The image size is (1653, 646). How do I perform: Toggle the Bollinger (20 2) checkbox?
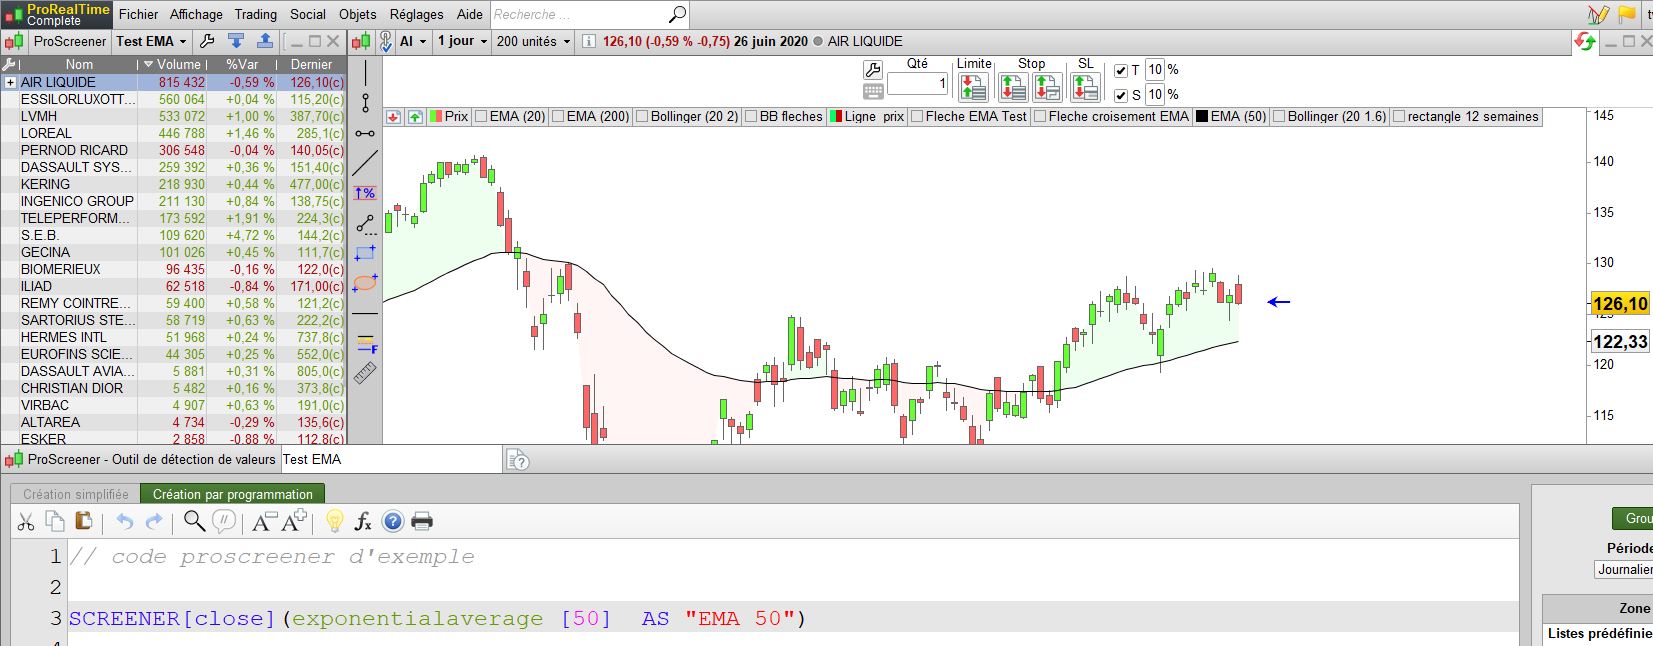point(642,116)
